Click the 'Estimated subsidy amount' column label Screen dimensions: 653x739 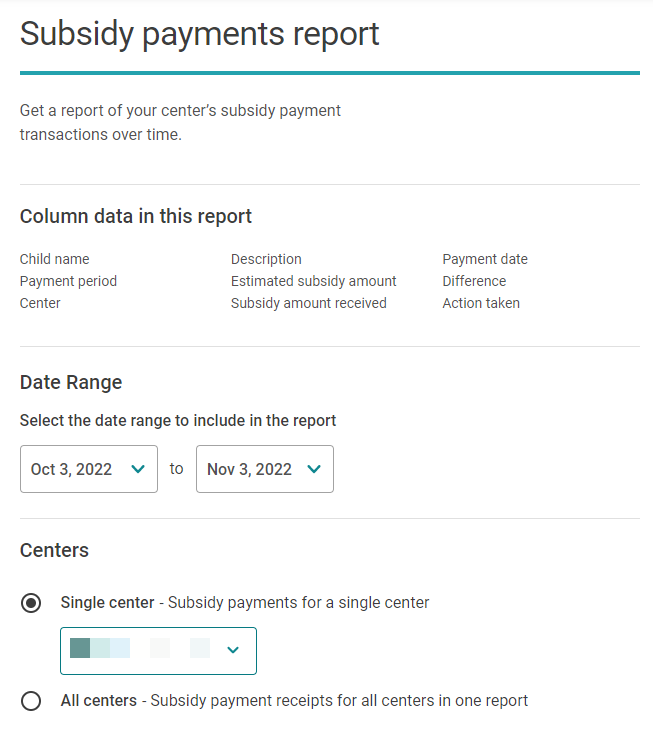pyautogui.click(x=313, y=281)
